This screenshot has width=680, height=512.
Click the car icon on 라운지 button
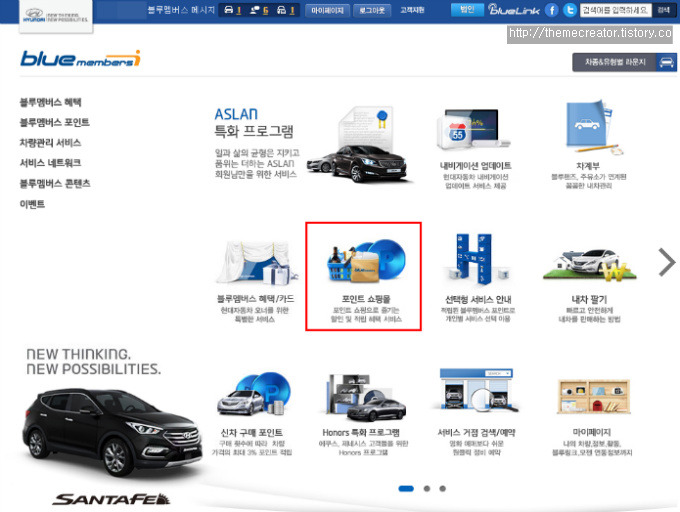pyautogui.click(x=666, y=63)
